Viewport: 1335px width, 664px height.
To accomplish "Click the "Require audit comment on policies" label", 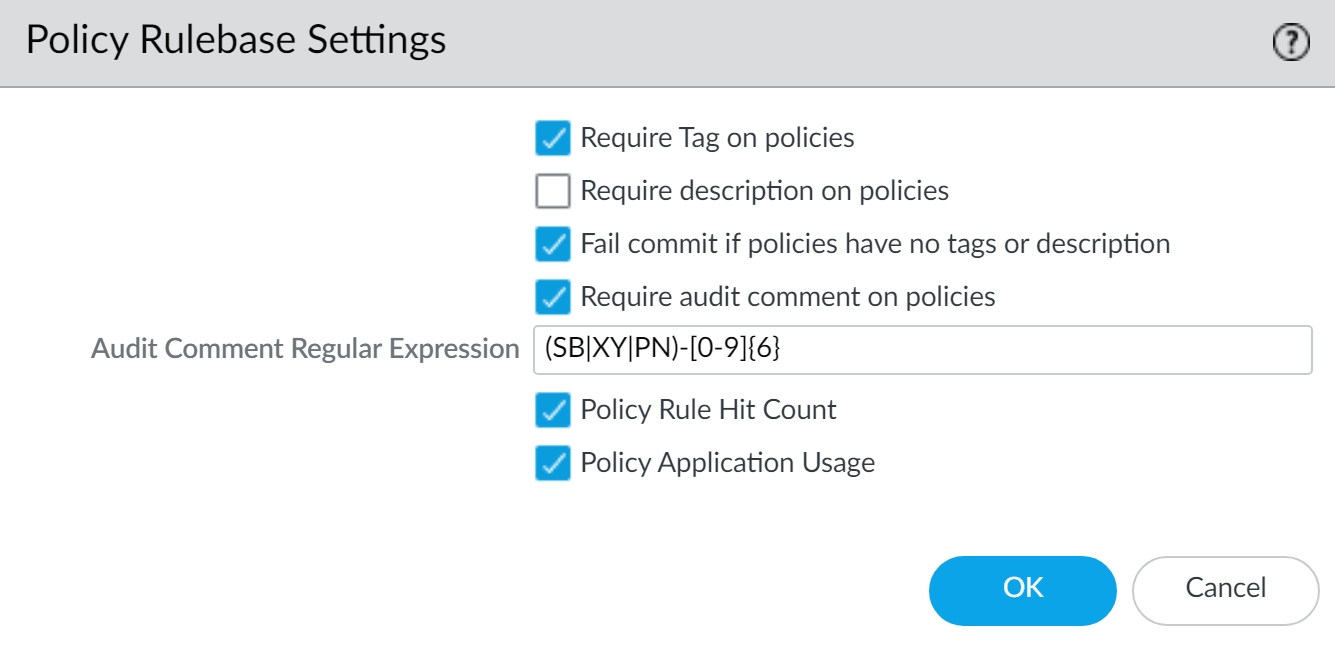I will pos(788,296).
